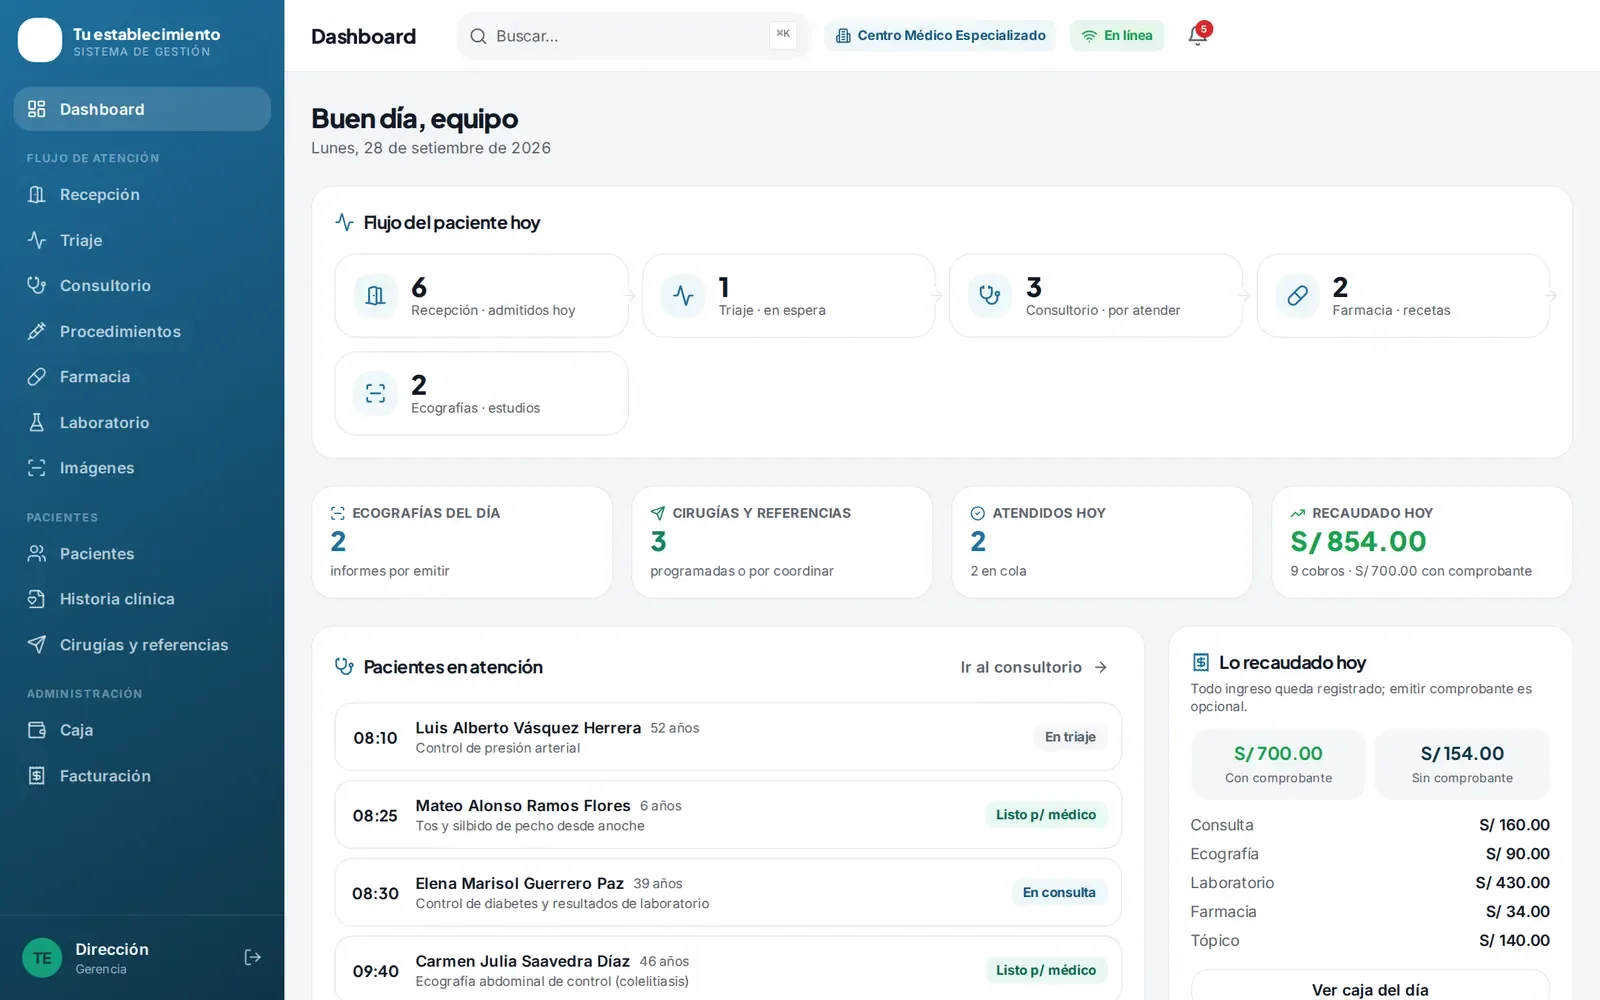Click the Recepción building icon in patient flow

tap(376, 296)
